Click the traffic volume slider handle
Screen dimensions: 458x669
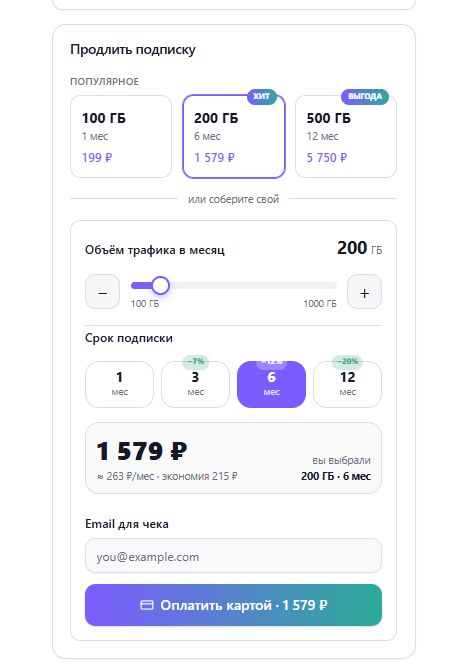[161, 285]
